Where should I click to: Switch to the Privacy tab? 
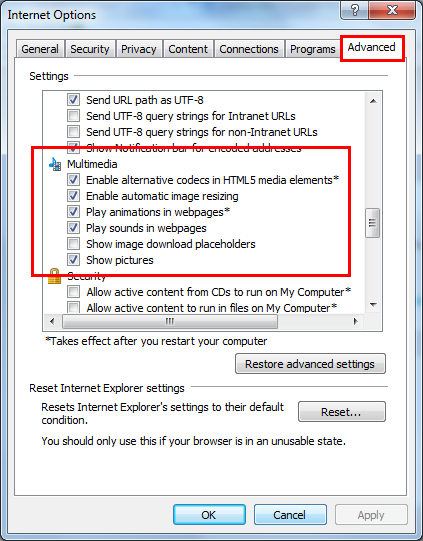(x=139, y=49)
